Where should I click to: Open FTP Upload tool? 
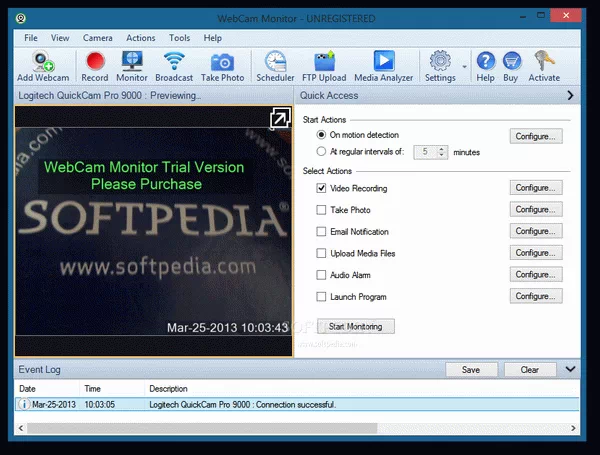[324, 62]
